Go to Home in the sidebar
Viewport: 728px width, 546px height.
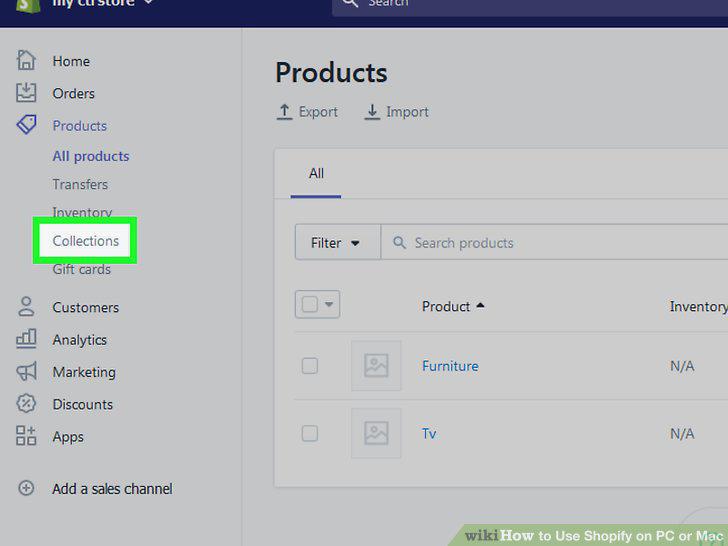click(71, 61)
